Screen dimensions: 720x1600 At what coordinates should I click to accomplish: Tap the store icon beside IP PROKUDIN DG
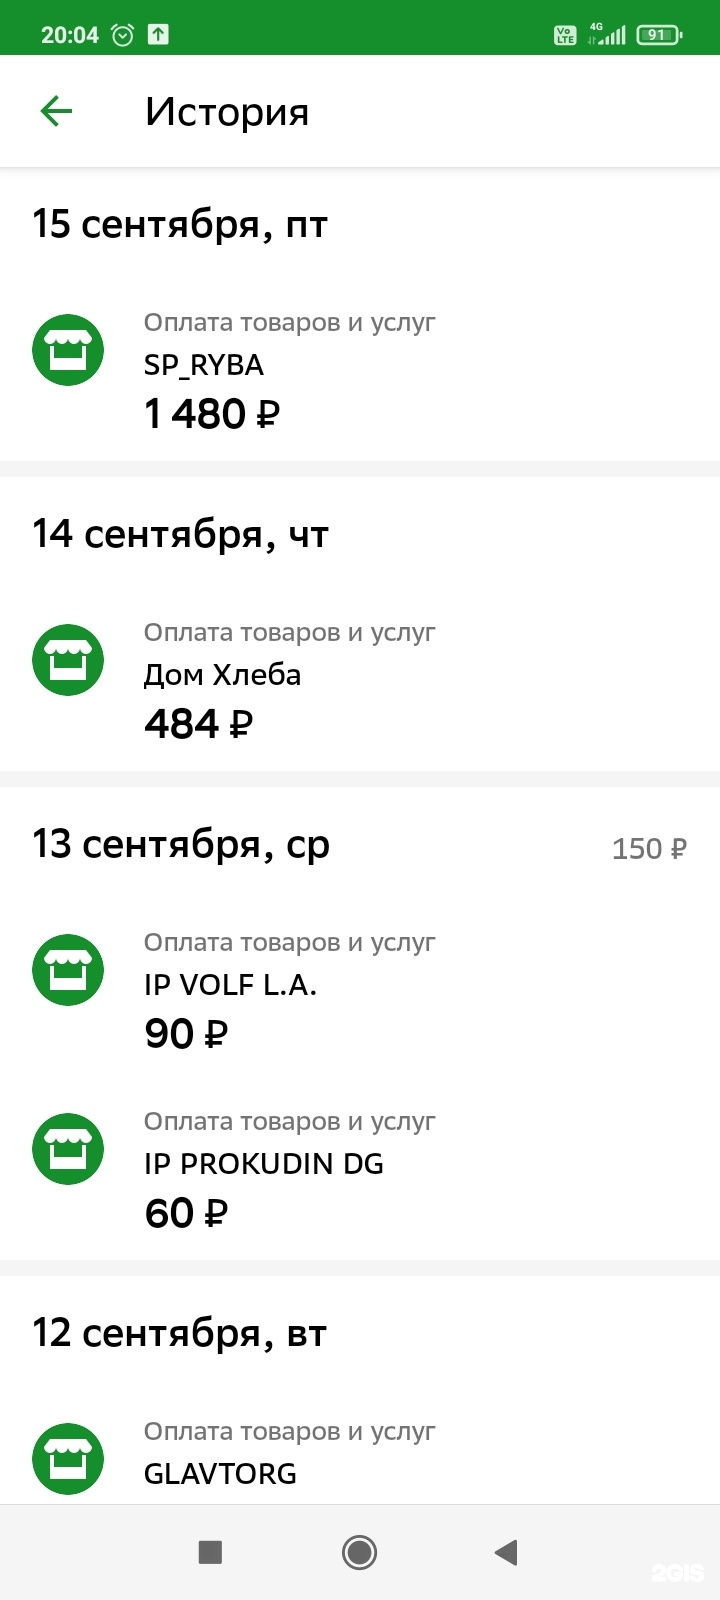[68, 1149]
